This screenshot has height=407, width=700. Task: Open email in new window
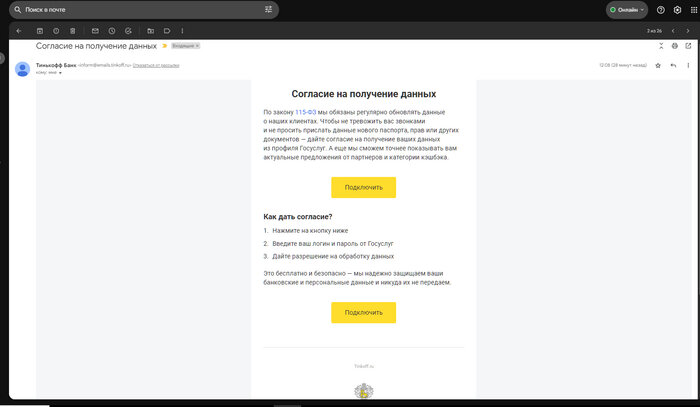[688, 46]
